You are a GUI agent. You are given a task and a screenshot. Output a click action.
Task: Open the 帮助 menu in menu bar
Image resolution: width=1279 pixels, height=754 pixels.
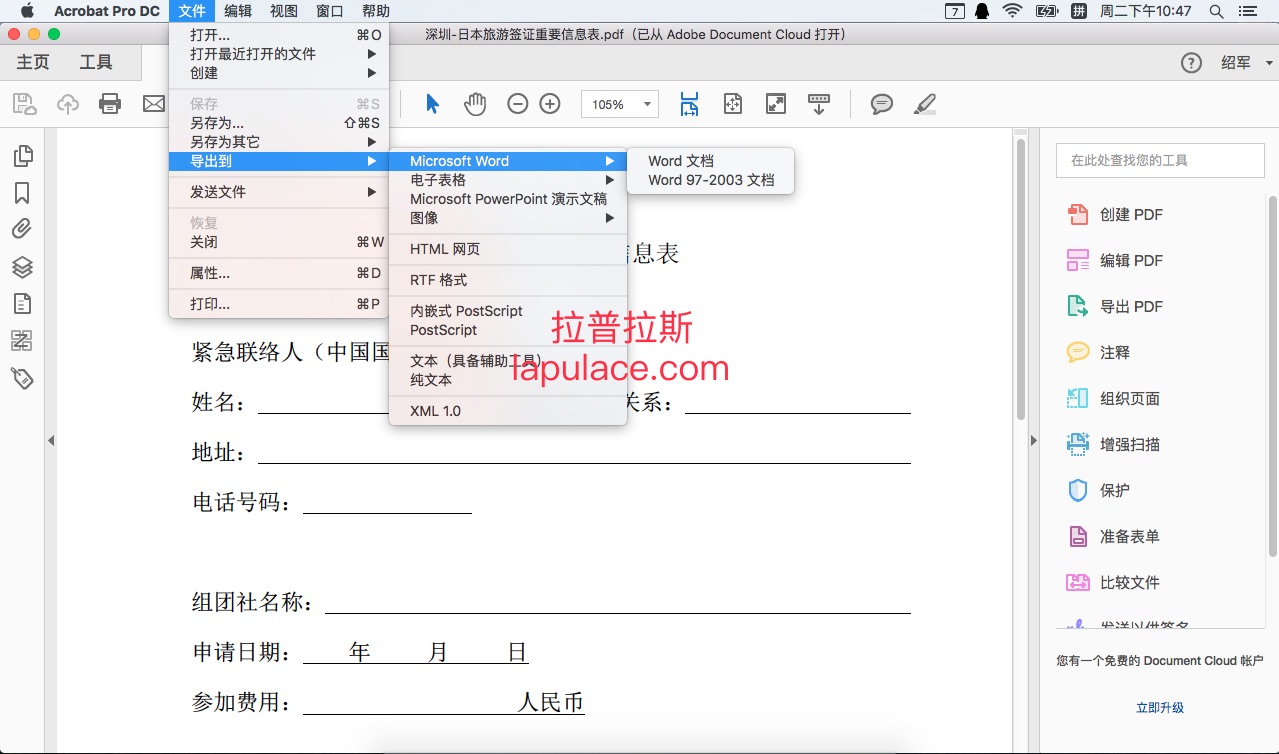(x=376, y=11)
